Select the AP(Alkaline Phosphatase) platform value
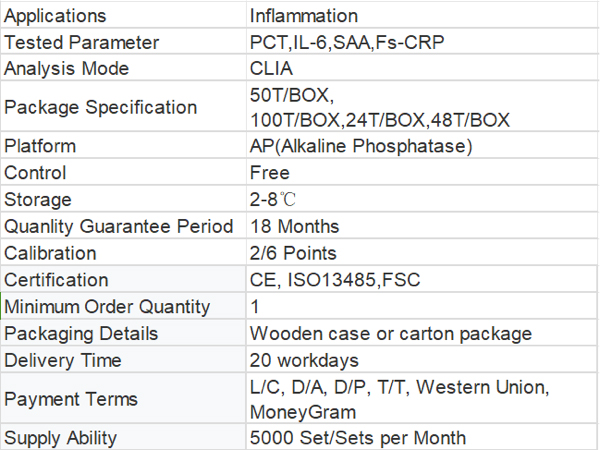Viewport: 600px width, 450px height. tap(360, 146)
